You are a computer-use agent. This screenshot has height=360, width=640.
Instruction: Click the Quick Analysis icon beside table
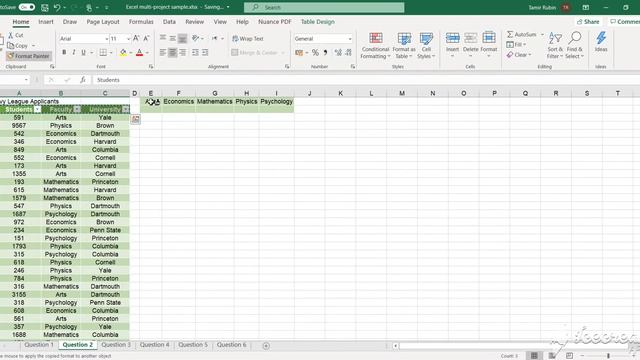(136, 119)
